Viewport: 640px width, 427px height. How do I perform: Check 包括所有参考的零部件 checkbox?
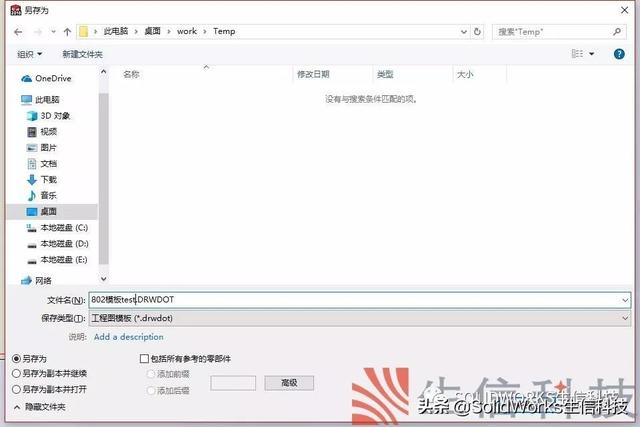coord(144,359)
